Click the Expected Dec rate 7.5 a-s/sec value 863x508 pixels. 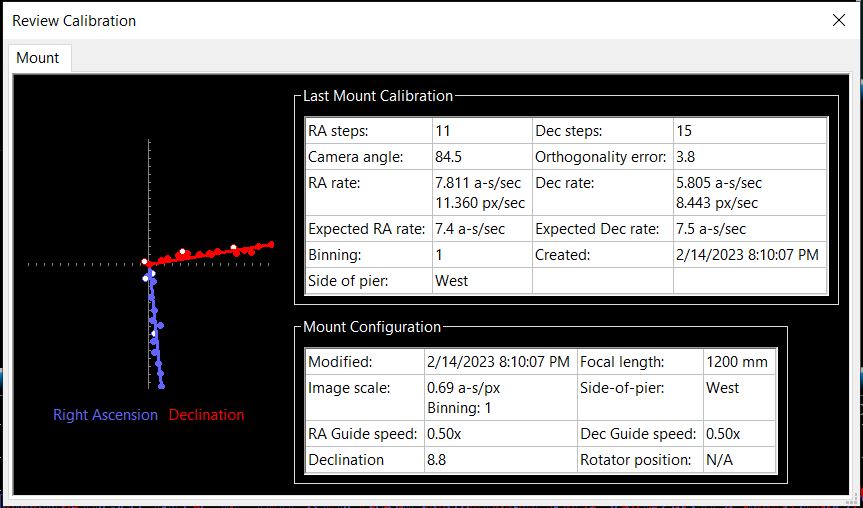tap(711, 229)
